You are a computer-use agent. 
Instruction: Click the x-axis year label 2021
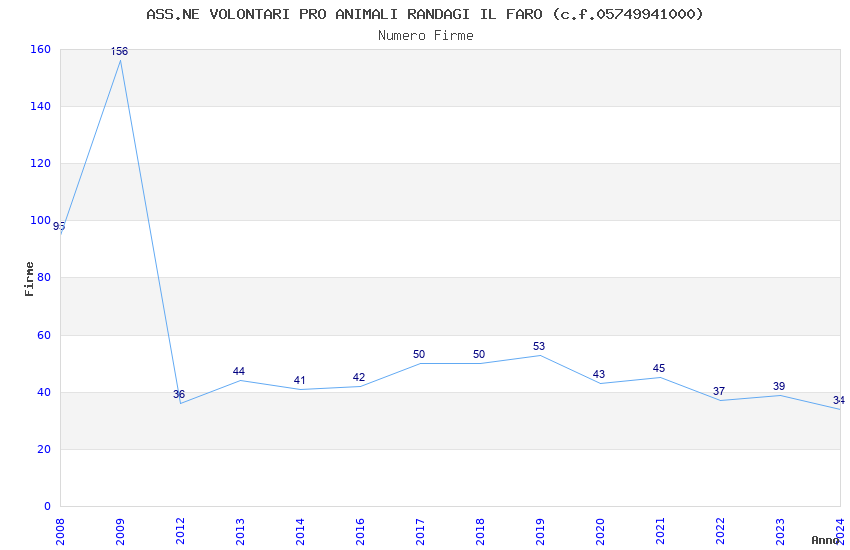click(660, 532)
